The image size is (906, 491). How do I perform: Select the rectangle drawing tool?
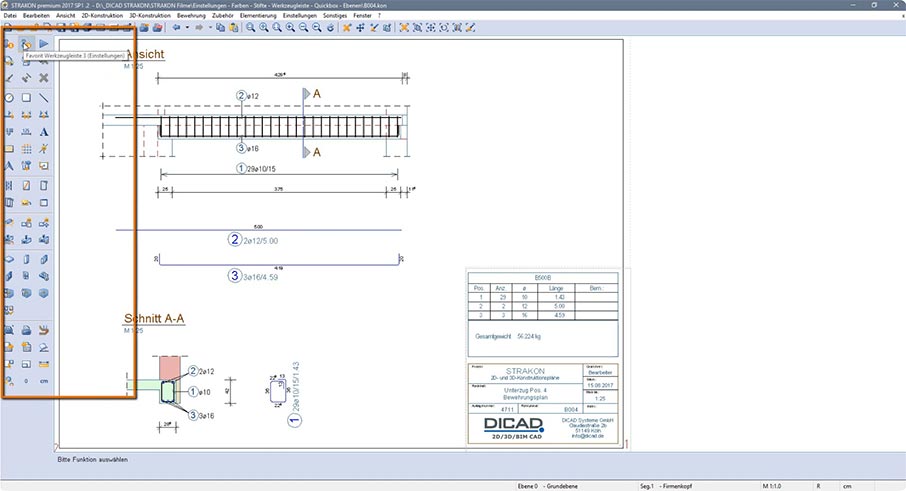[27, 98]
